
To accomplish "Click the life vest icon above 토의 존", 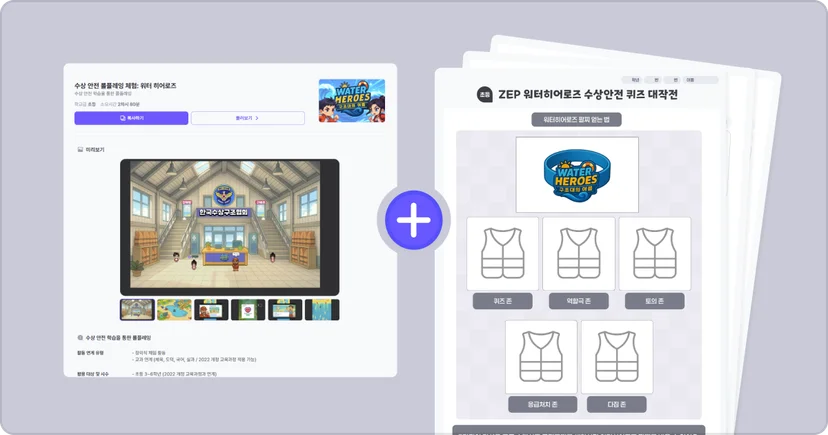I will (x=655, y=253).
